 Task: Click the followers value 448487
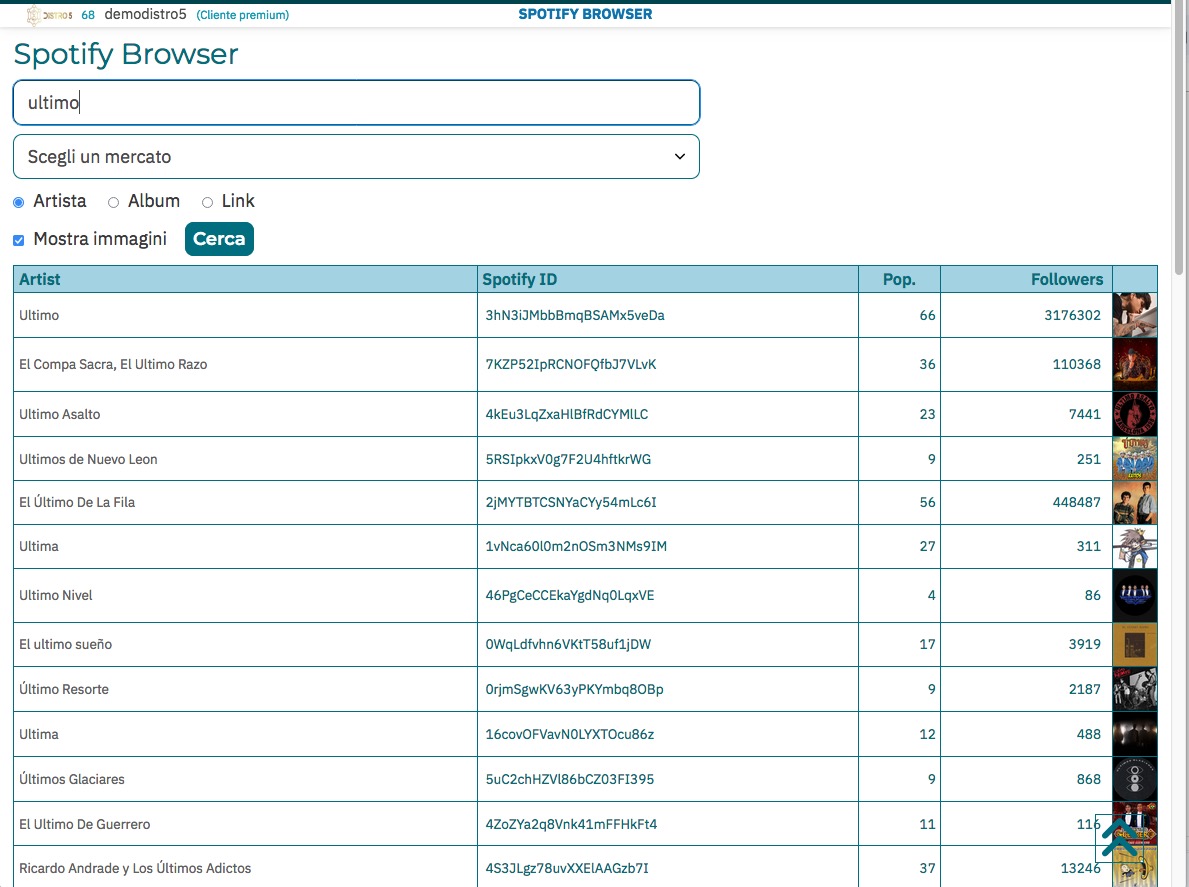click(1076, 503)
